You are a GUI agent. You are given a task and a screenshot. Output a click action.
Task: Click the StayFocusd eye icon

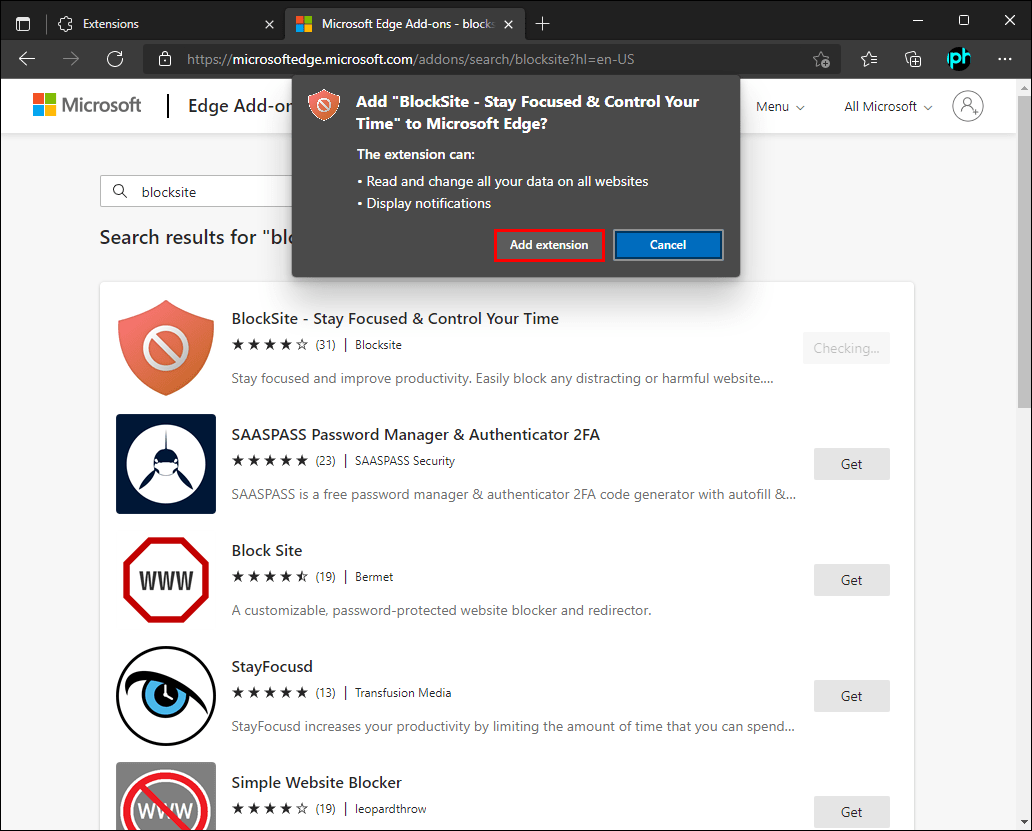(x=165, y=695)
